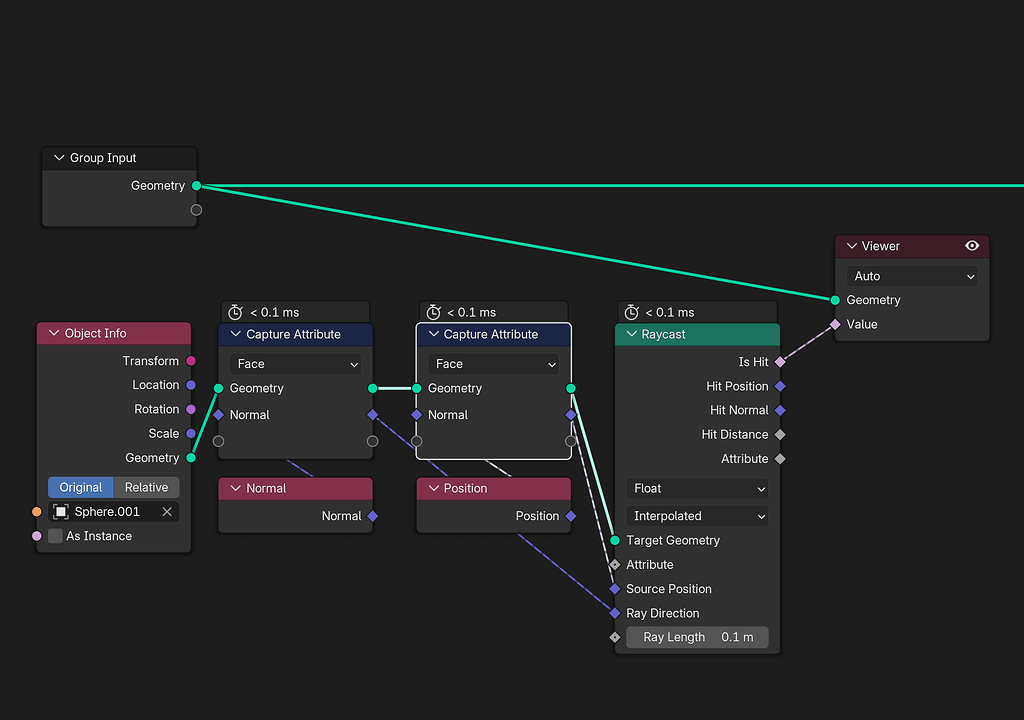Click the Raycast Hit Distance output socket
Image resolution: width=1024 pixels, height=720 pixels.
(x=780, y=434)
